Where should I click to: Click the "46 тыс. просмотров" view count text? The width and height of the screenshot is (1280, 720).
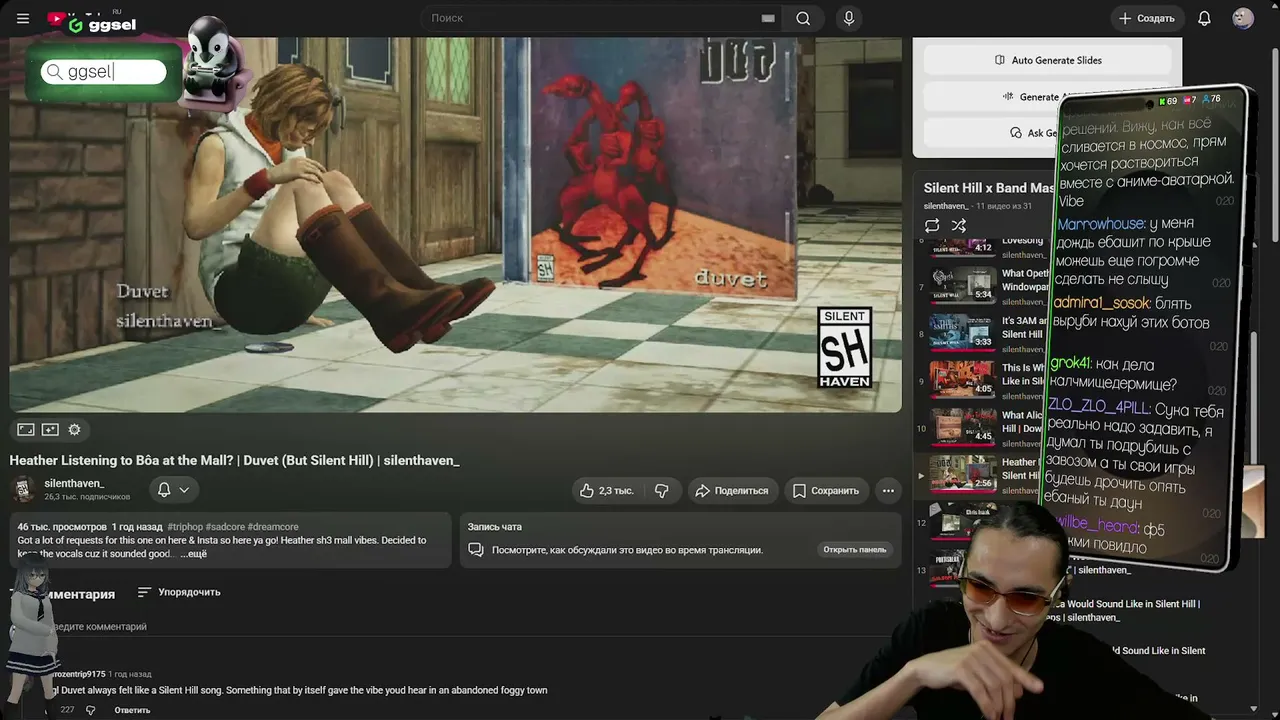pos(62,527)
